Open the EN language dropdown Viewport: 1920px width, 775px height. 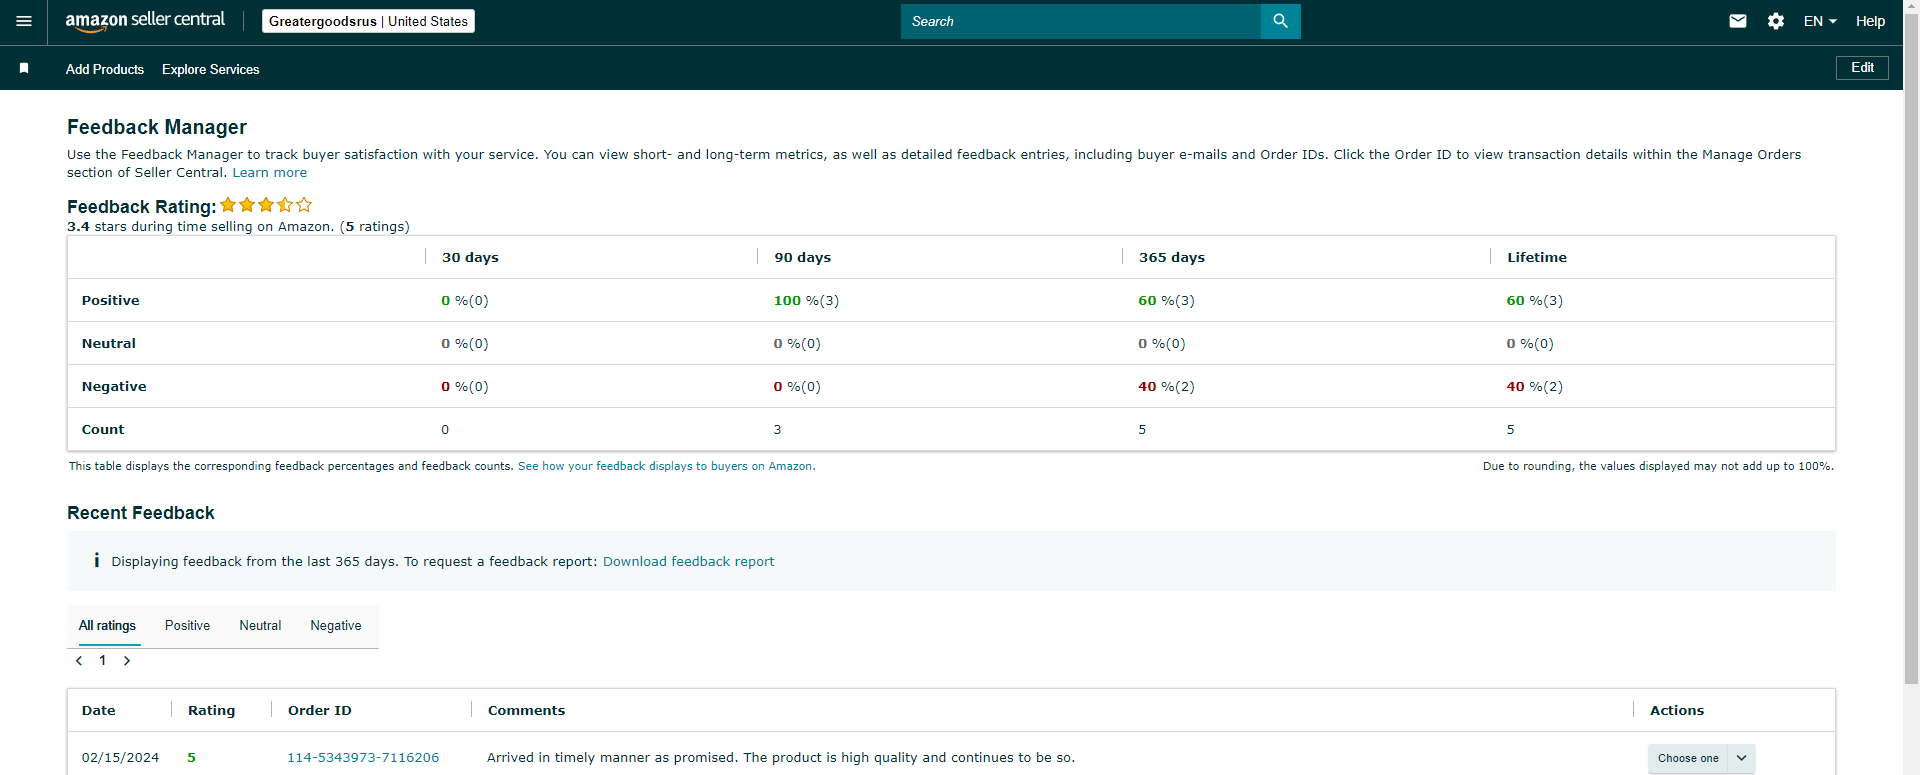[x=1820, y=21]
